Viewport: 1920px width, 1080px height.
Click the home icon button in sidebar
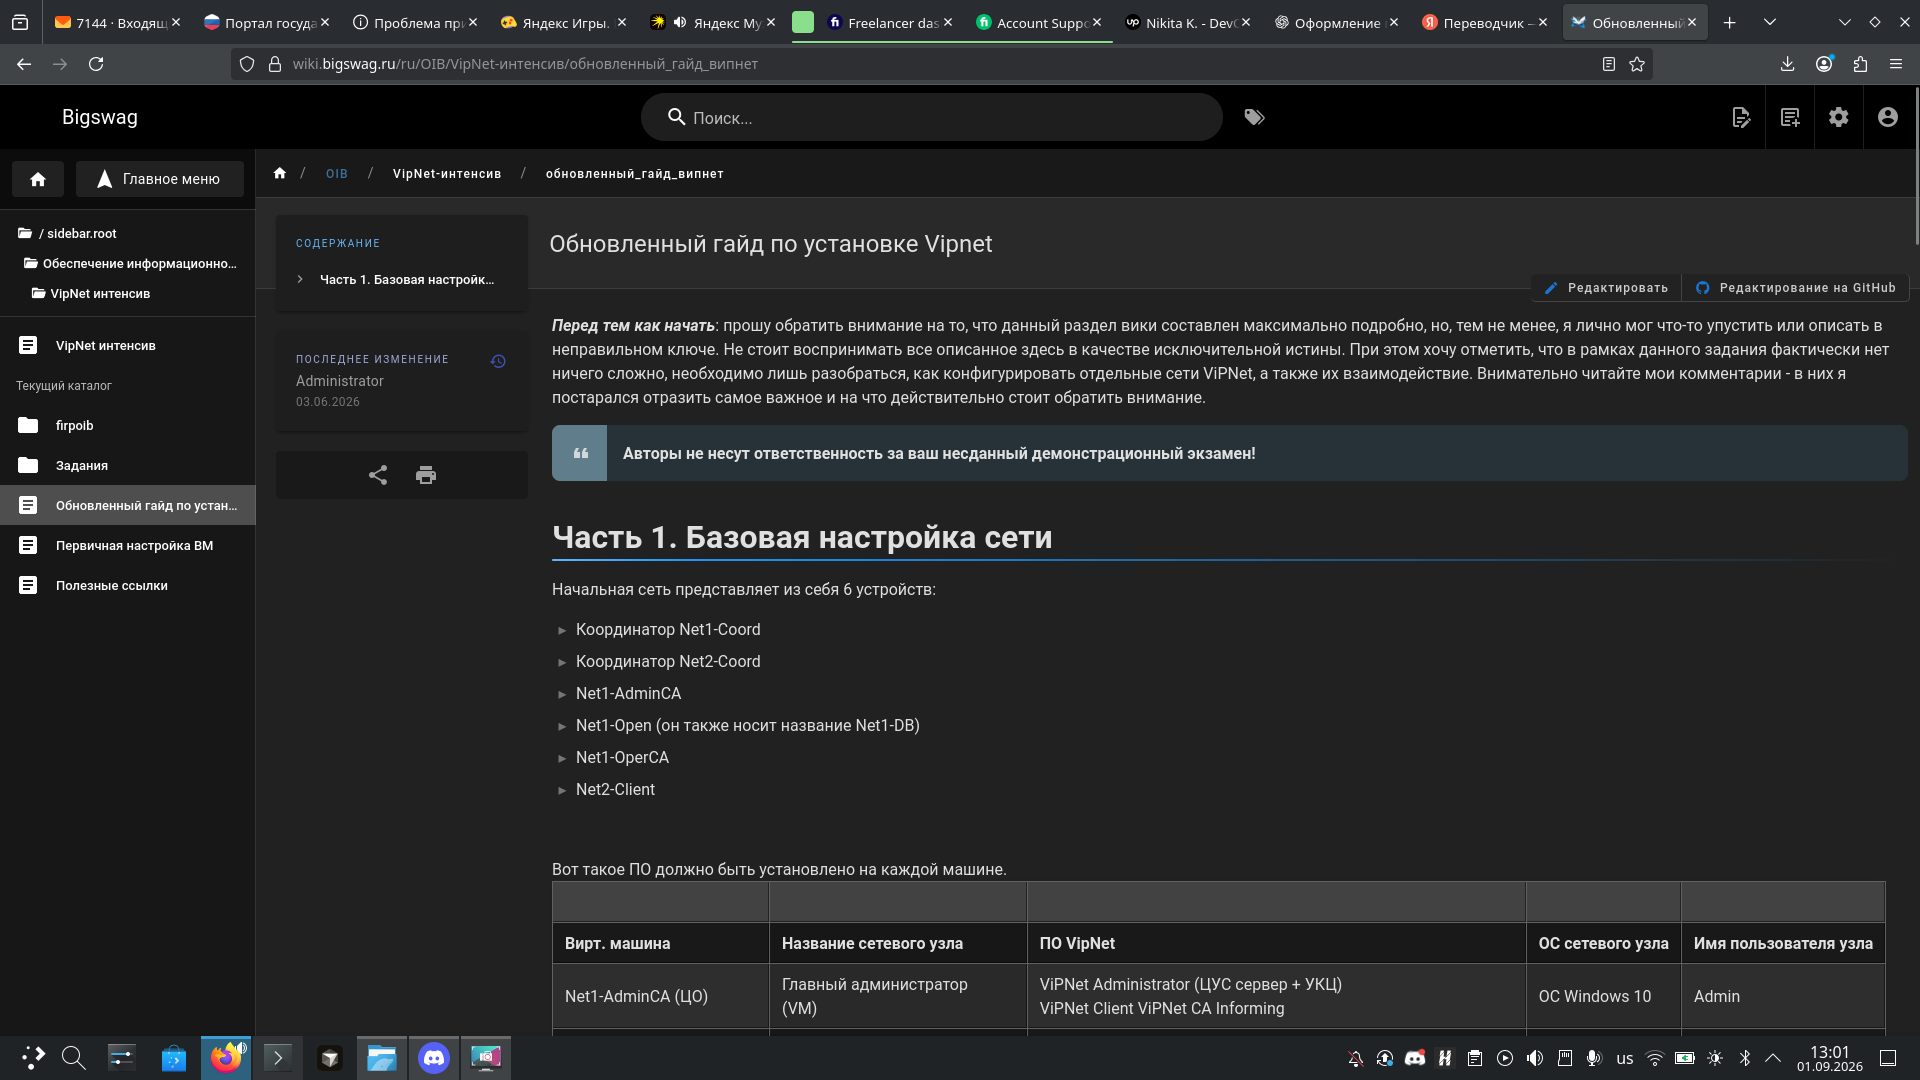point(38,179)
